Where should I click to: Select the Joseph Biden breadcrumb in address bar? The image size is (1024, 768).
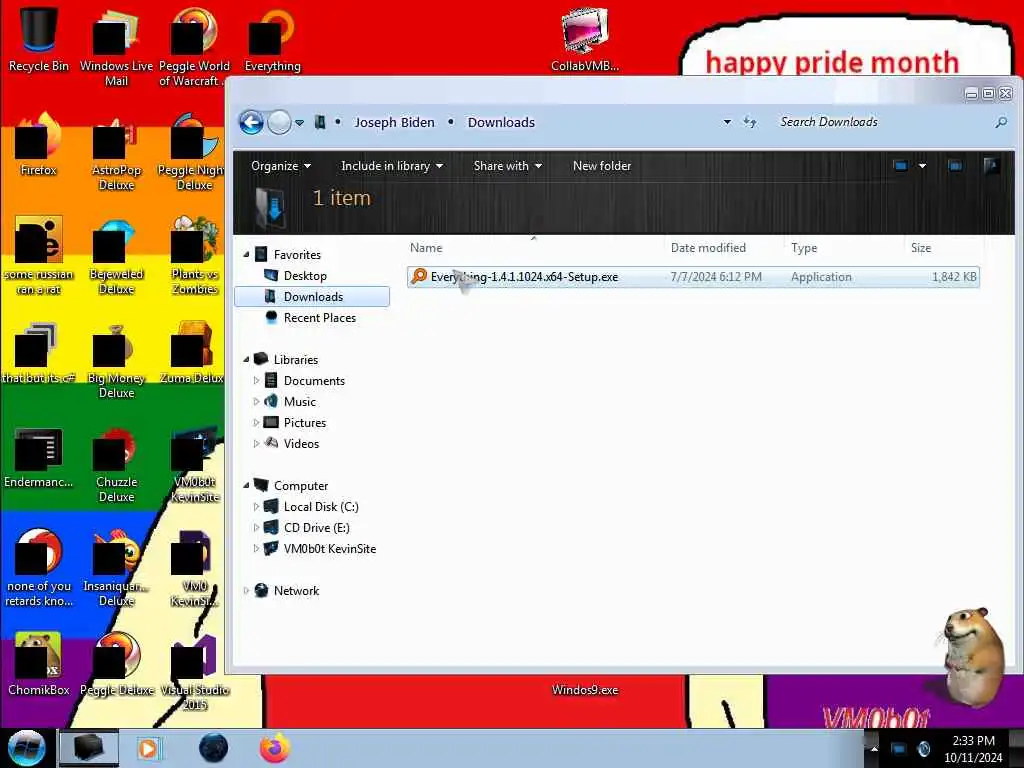[x=394, y=123]
